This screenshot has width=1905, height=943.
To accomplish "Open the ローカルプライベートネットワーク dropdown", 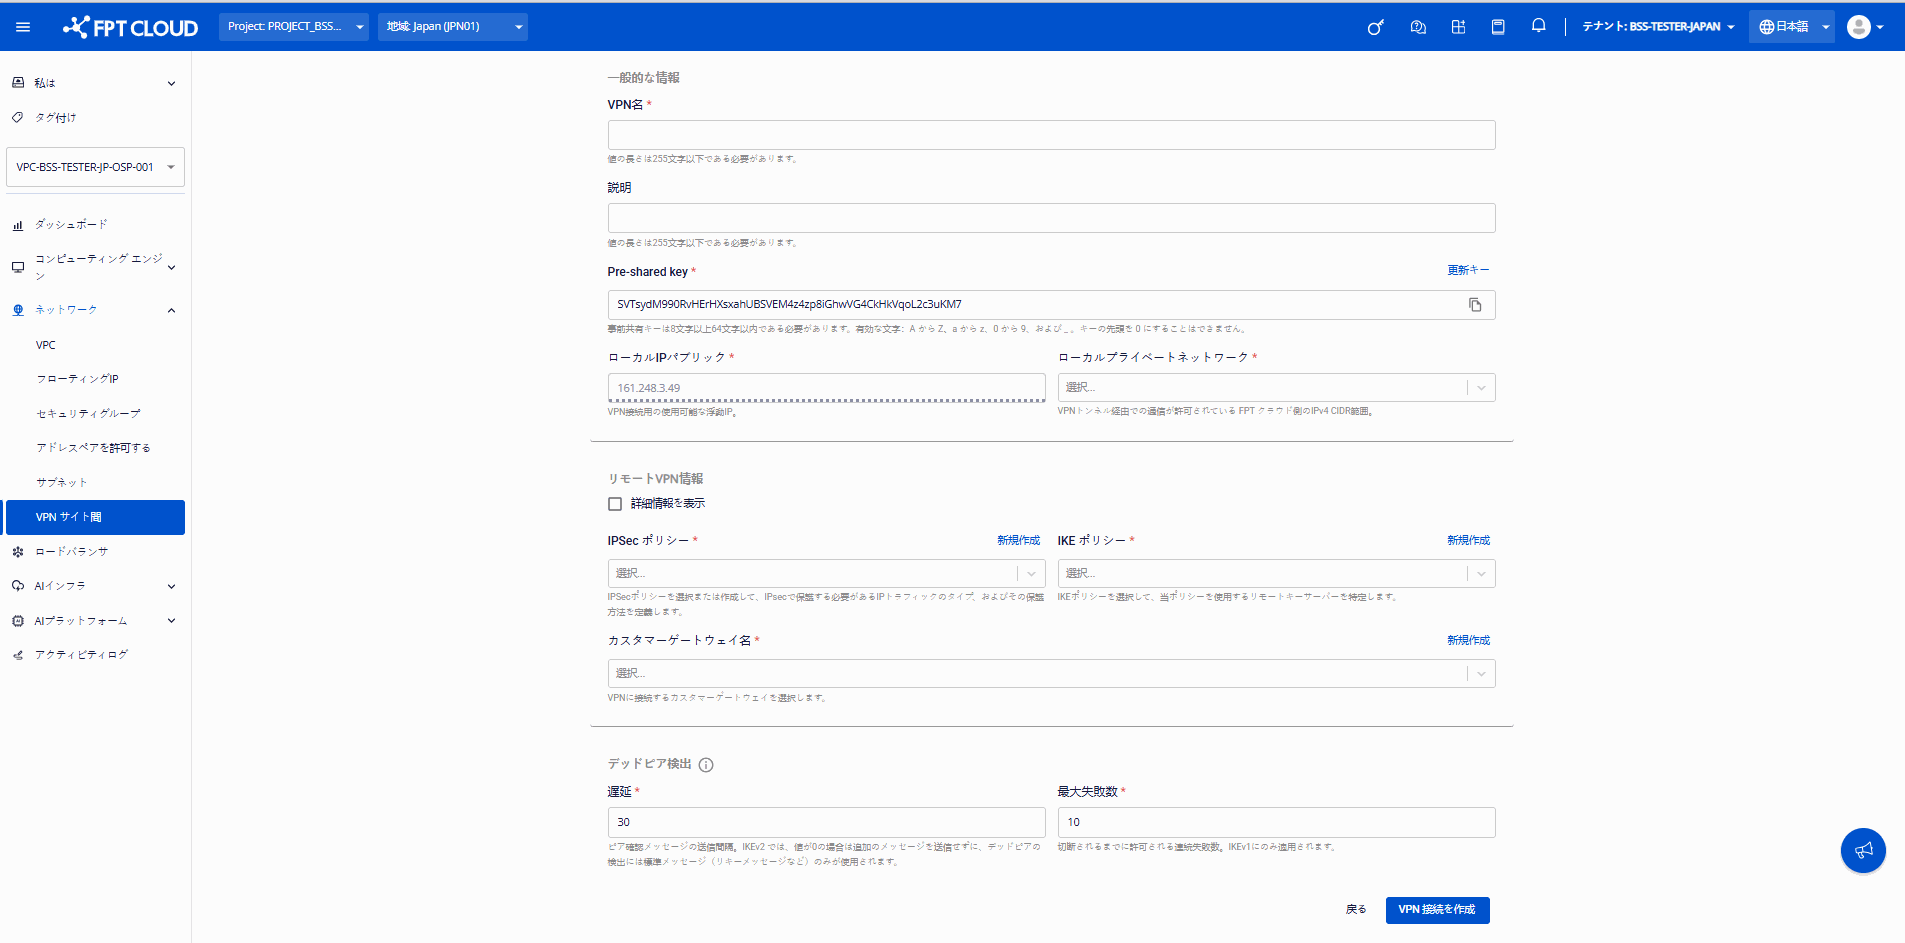I will click(x=1276, y=388).
